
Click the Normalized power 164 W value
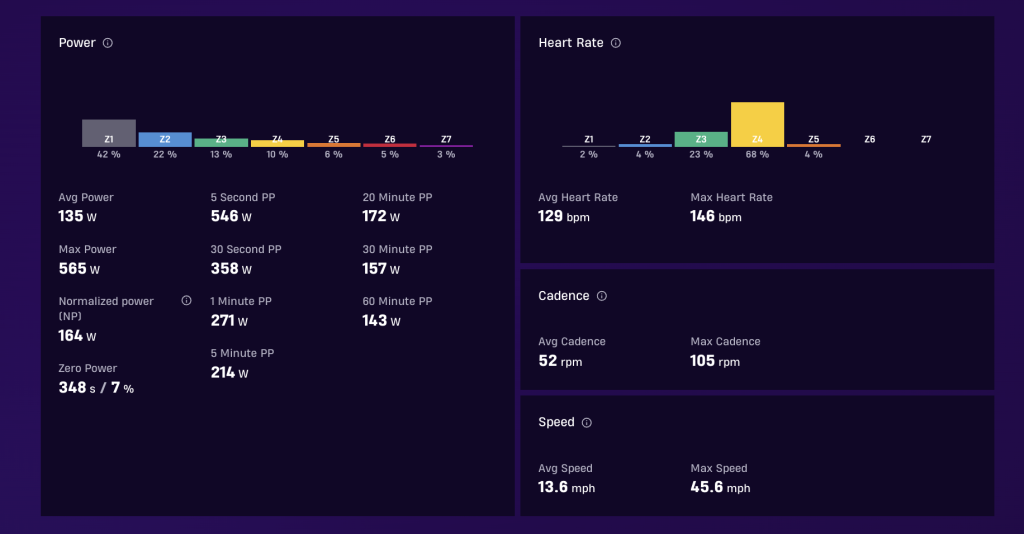tap(77, 336)
